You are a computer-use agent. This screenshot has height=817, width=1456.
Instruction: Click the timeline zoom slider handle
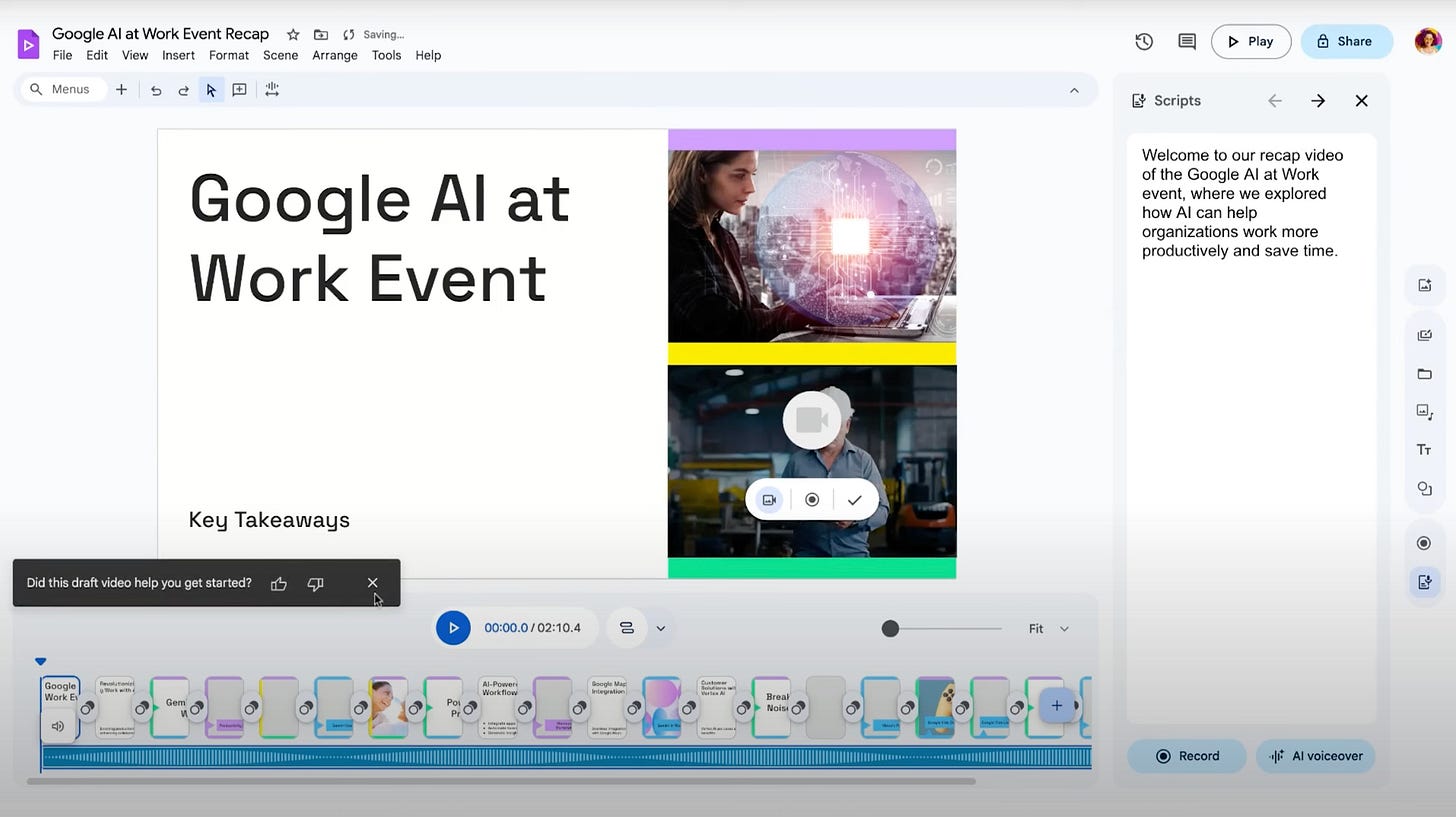890,628
